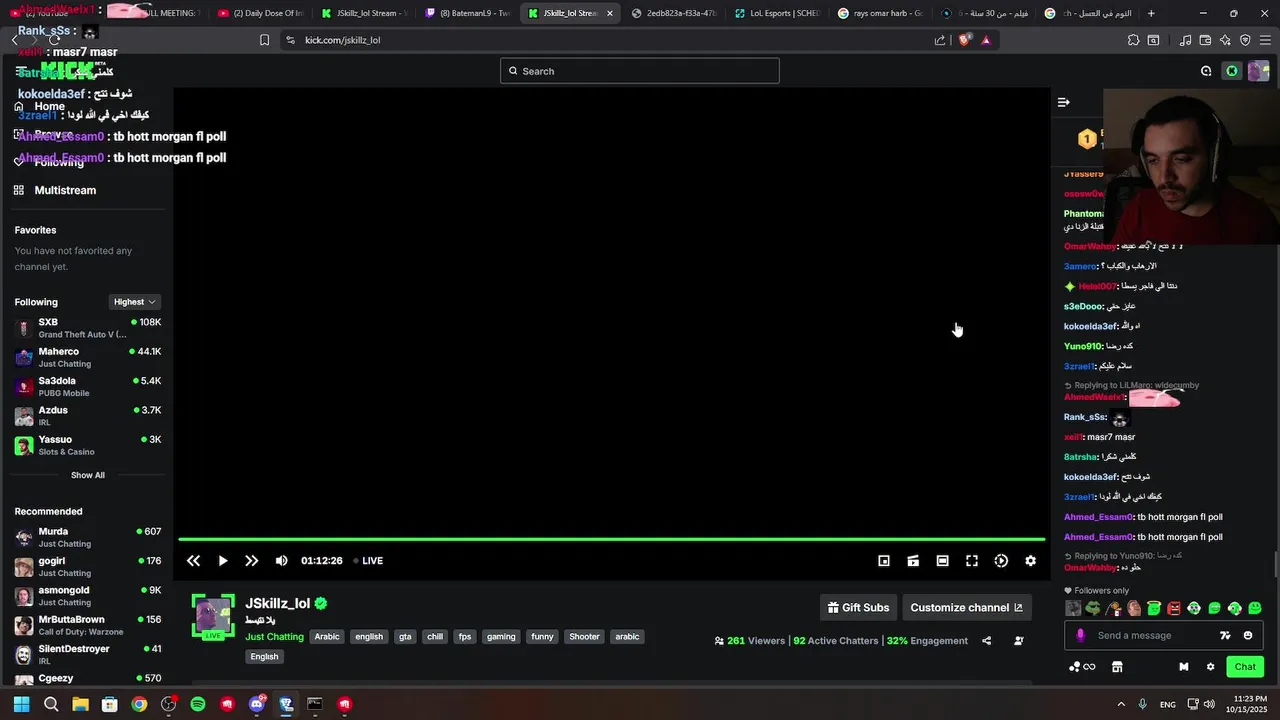Open chat settings gear icon
1280x720 pixels.
(x=1210, y=667)
